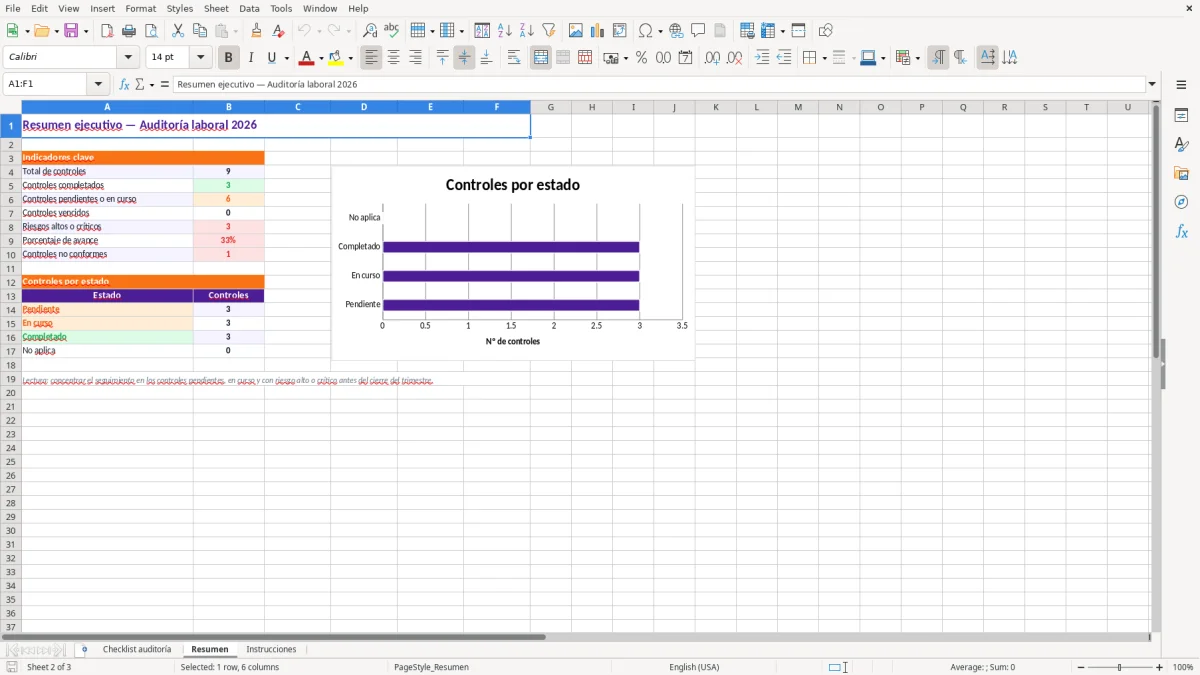Screen dimensions: 1200x675
Task: Open print preview
Action: (151, 31)
